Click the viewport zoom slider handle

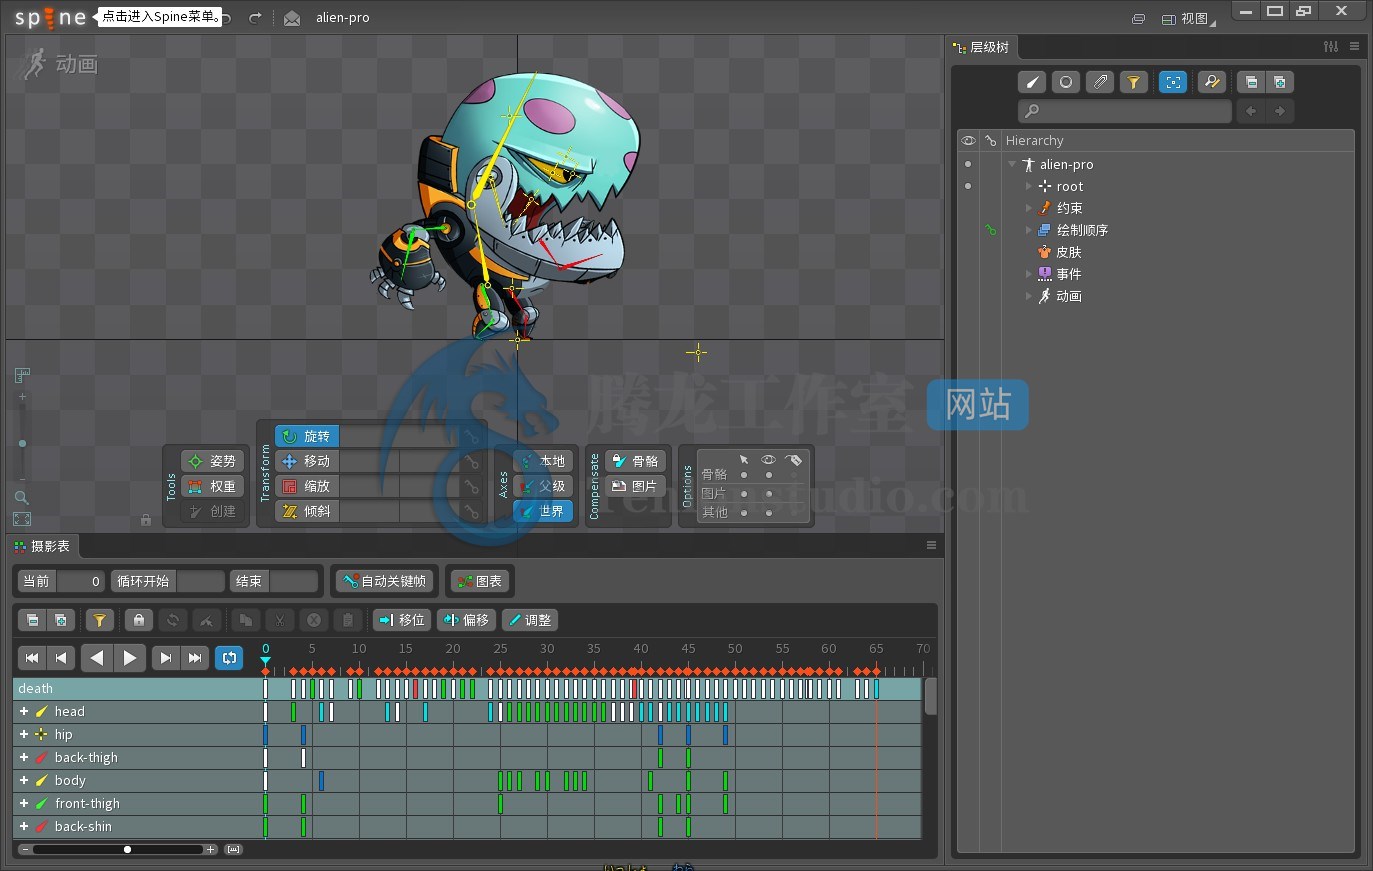(22, 443)
